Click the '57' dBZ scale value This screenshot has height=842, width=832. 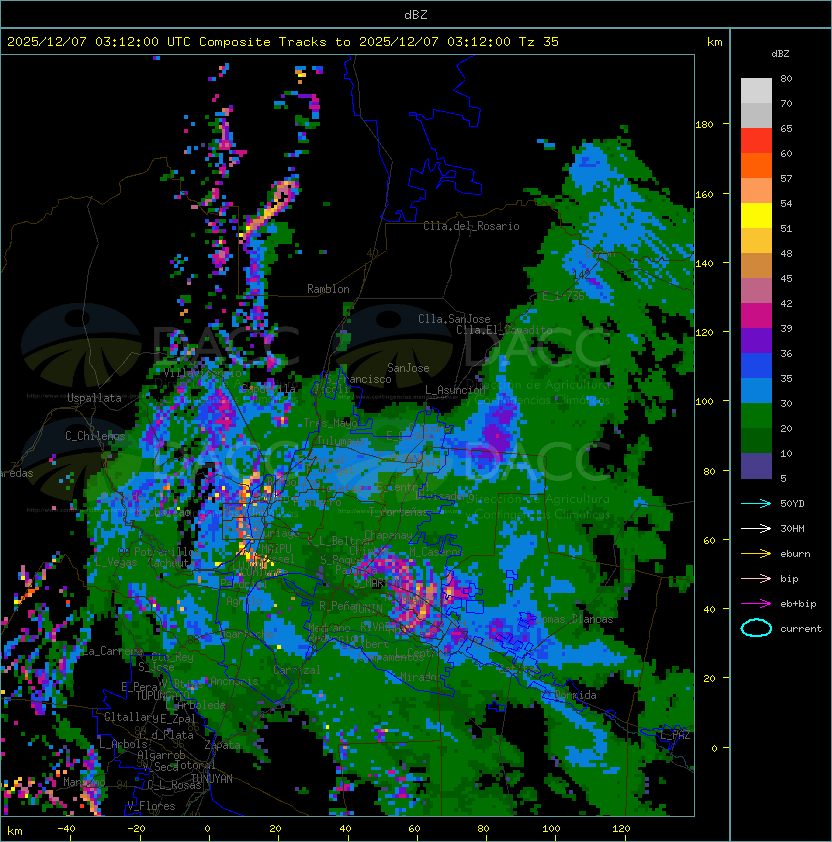coord(786,179)
